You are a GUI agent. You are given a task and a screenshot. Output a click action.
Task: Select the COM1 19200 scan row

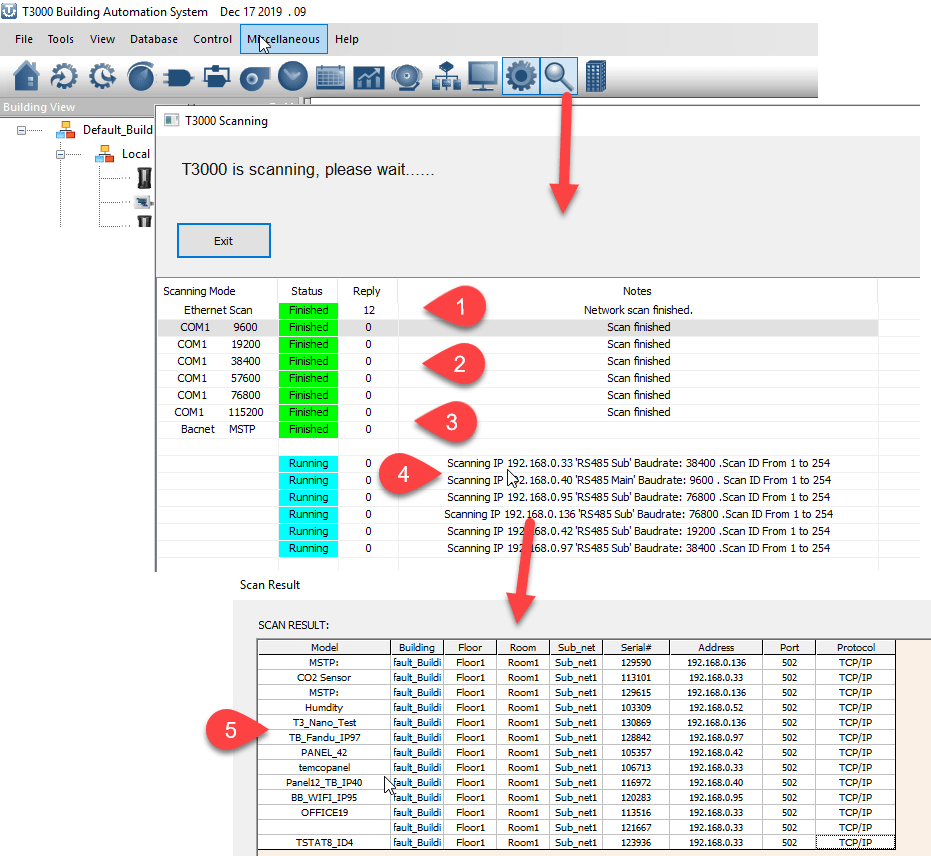[518, 344]
